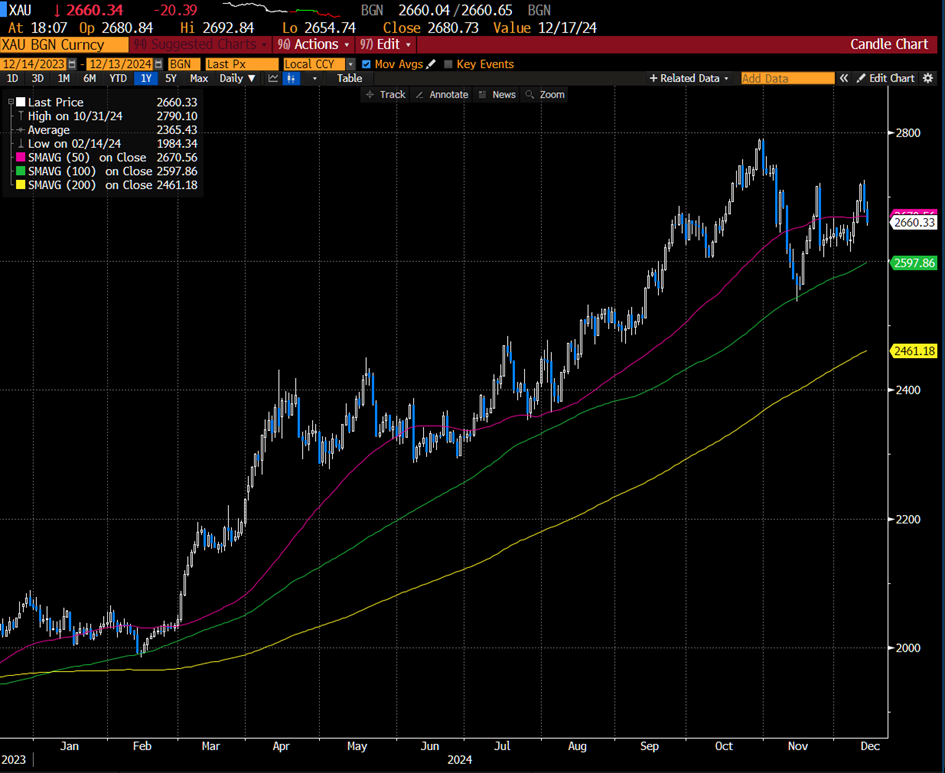Image resolution: width=945 pixels, height=773 pixels.
Task: Select the 1M time range tab
Action: point(63,78)
